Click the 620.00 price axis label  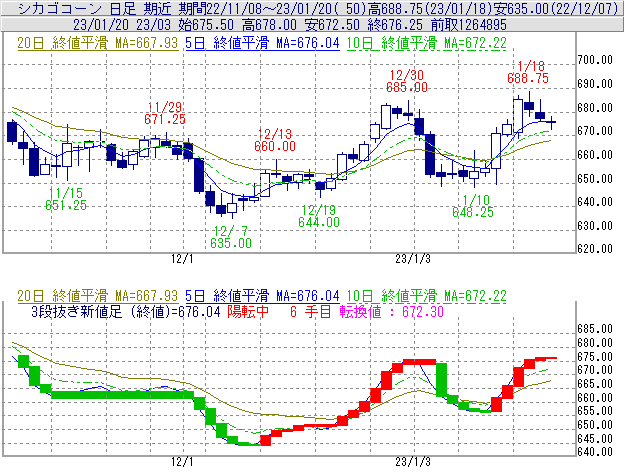tap(595, 249)
